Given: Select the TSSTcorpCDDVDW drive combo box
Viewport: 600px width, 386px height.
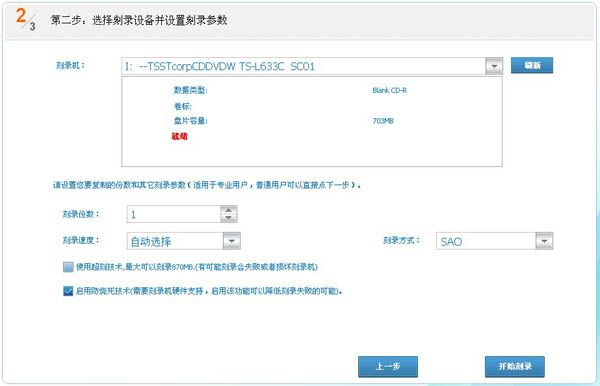Looking at the screenshot, I should [x=312, y=66].
